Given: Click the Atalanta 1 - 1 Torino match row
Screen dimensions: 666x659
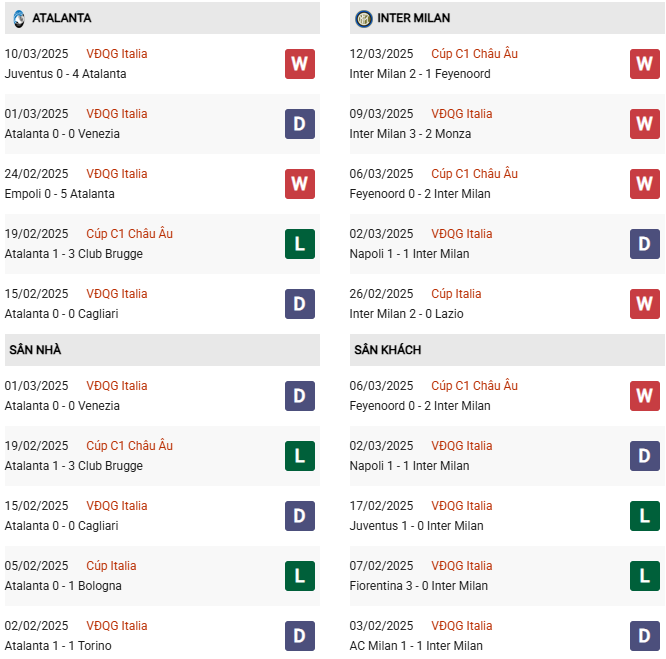Looking at the screenshot, I should tap(58, 646).
